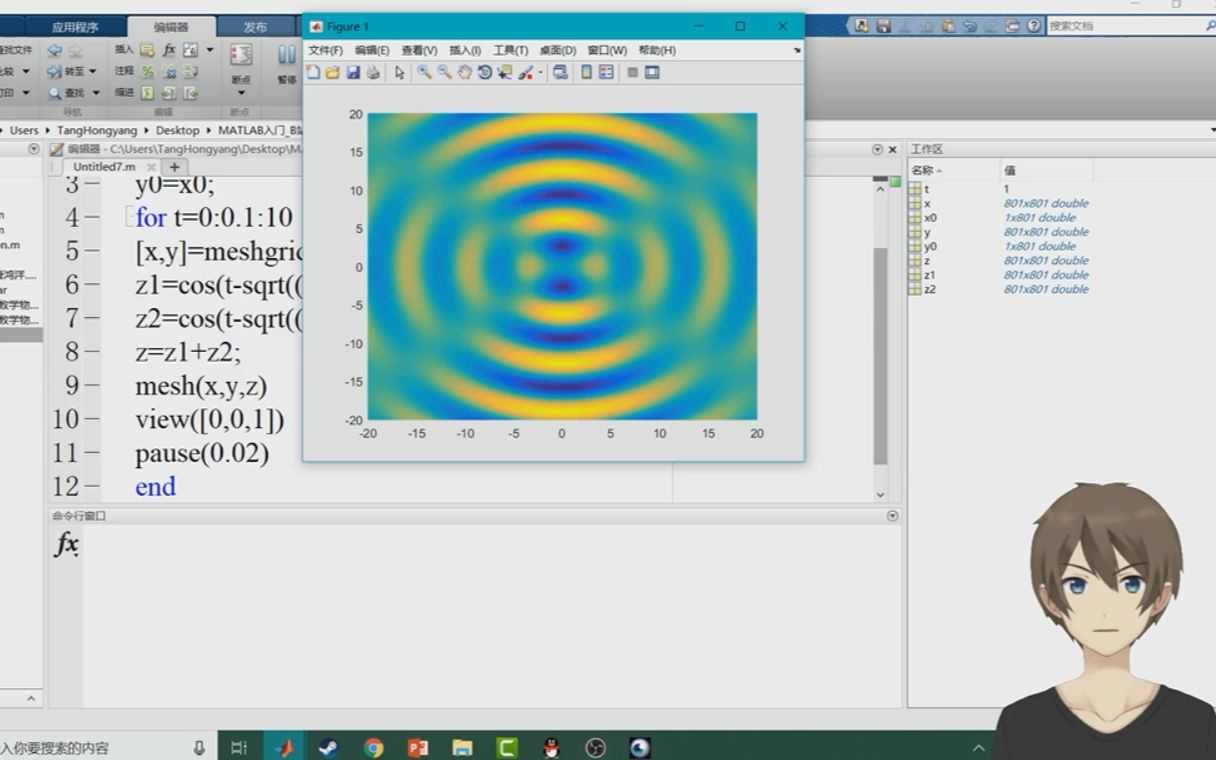Expand the 断点 dropdown arrow

(241, 93)
